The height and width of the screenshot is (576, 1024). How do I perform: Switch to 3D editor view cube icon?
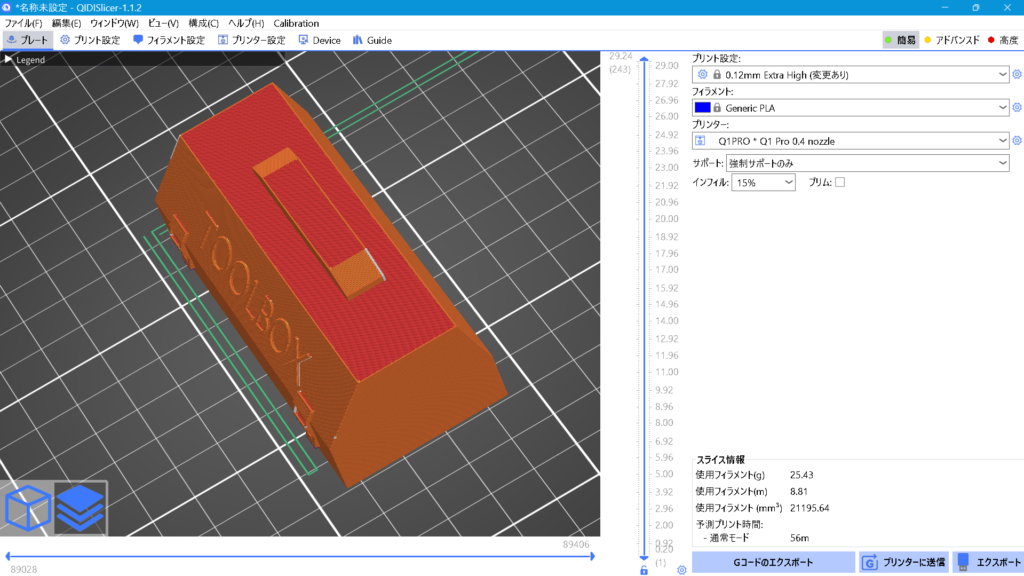[27, 508]
